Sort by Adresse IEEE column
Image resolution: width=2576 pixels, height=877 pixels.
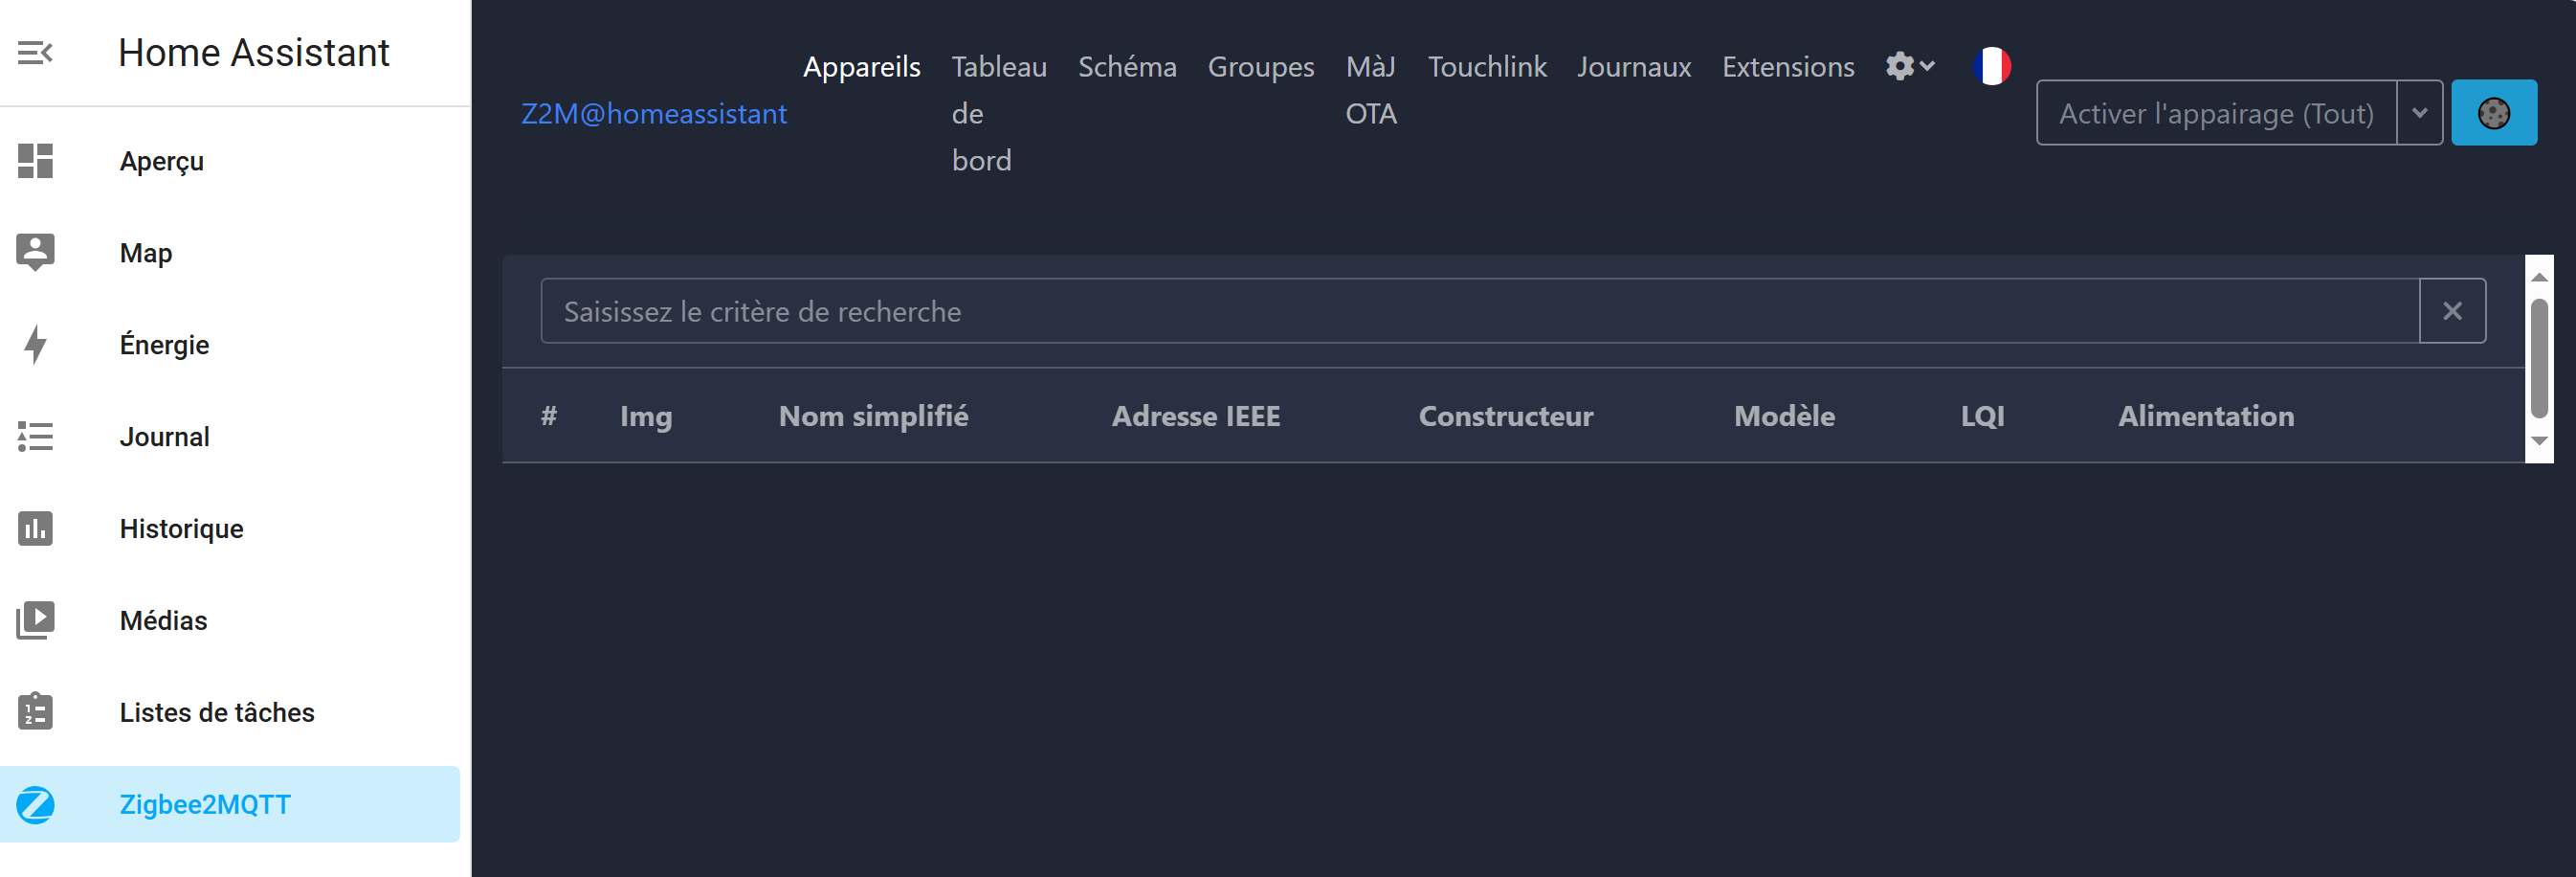[x=1196, y=416]
